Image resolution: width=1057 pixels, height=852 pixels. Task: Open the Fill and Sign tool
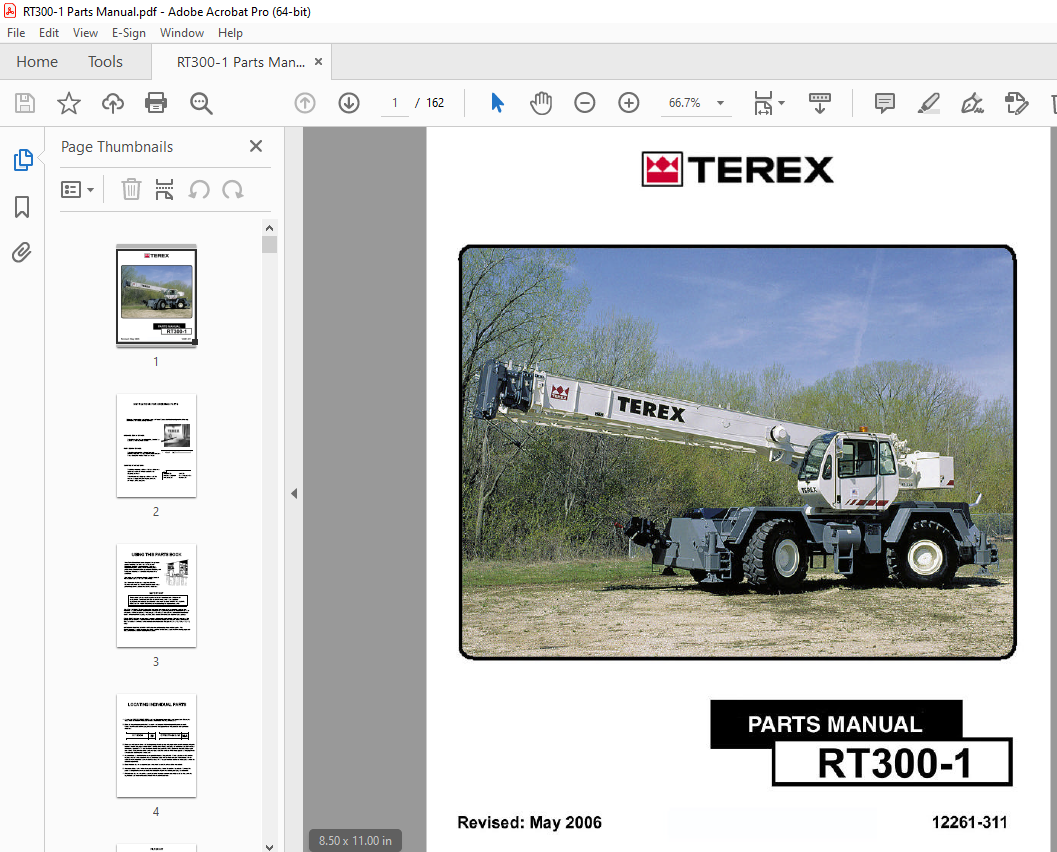tap(972, 103)
